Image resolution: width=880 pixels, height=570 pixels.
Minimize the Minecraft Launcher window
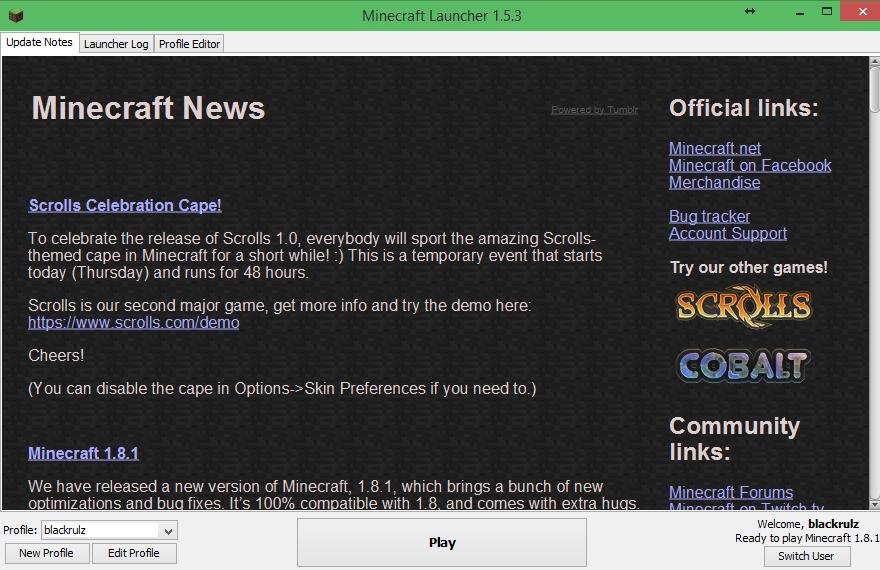point(800,12)
